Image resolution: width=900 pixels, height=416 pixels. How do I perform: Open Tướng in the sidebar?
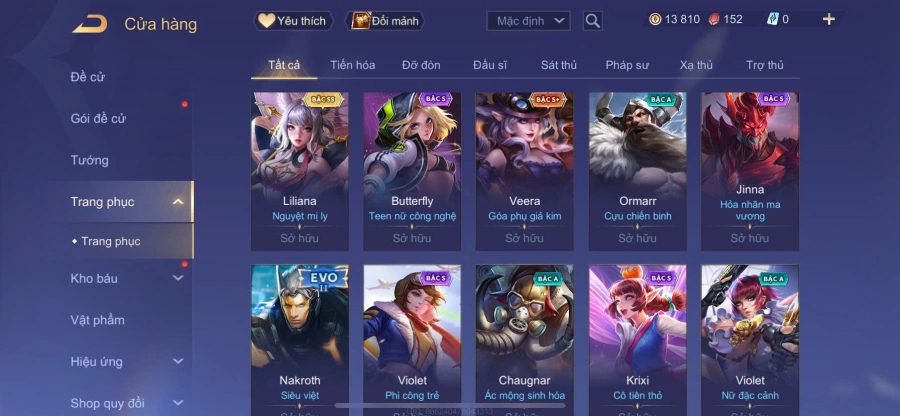[x=90, y=160]
